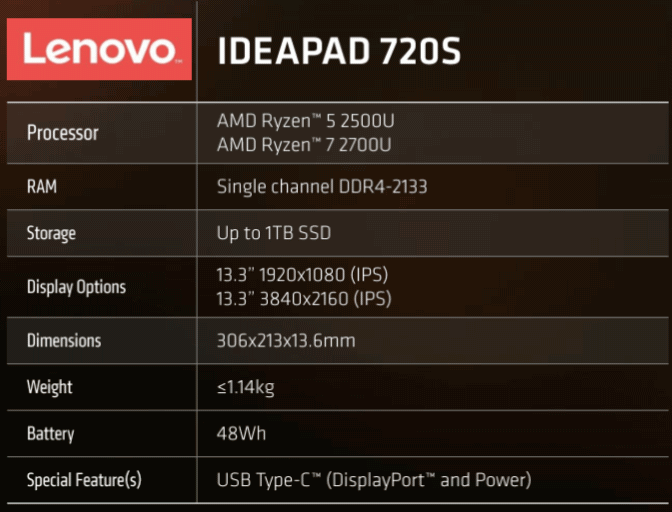The image size is (672, 512).
Task: Click the Storage row label
Action: click(x=51, y=234)
